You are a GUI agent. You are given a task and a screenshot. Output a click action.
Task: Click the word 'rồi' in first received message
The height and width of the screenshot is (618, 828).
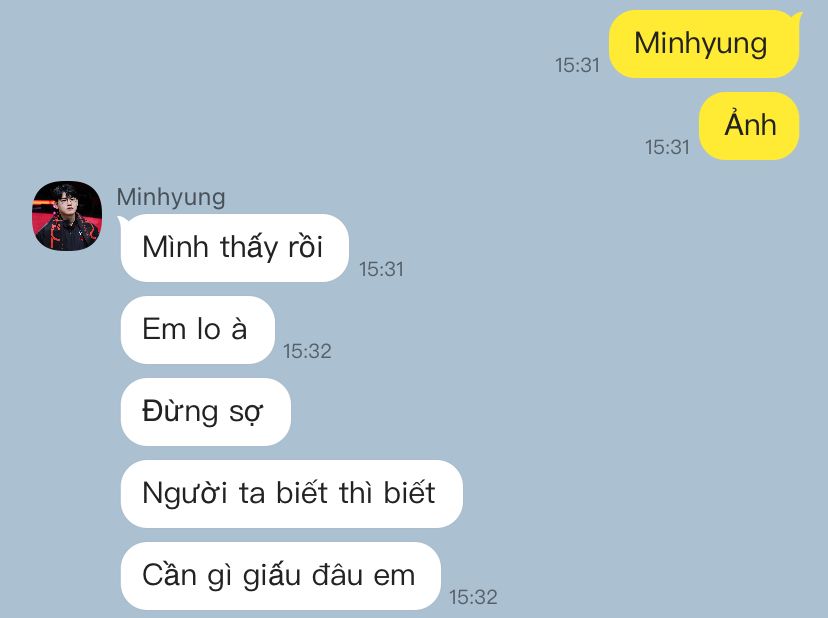(x=305, y=247)
